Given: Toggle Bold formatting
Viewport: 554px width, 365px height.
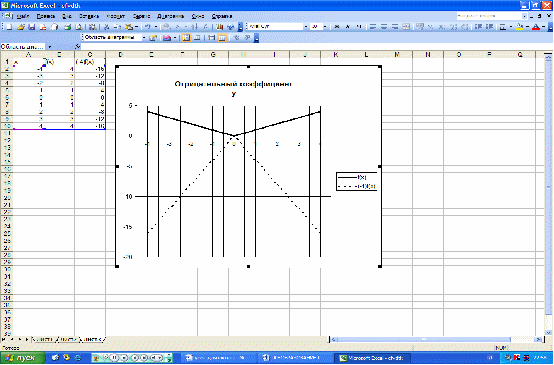Looking at the screenshot, I should point(337,27).
